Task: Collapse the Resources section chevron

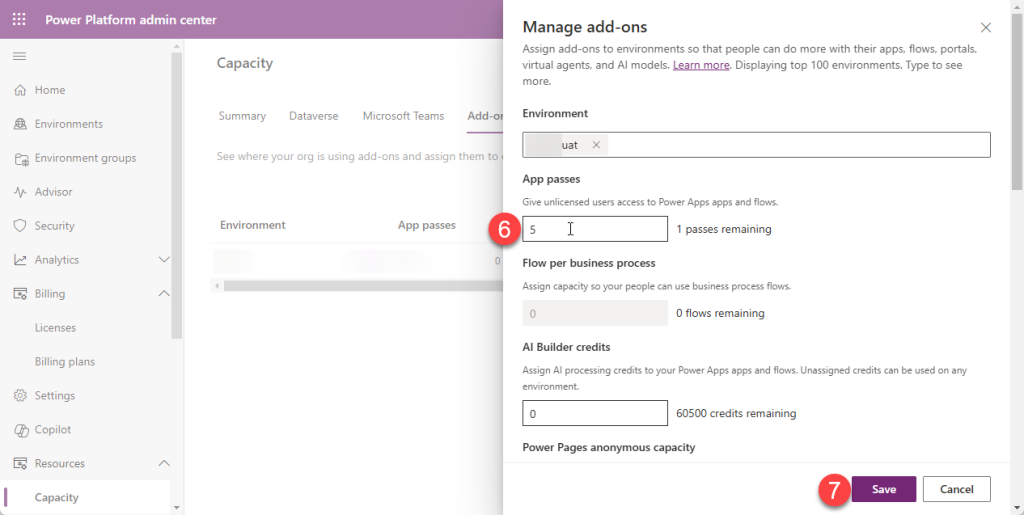Action: click(164, 463)
